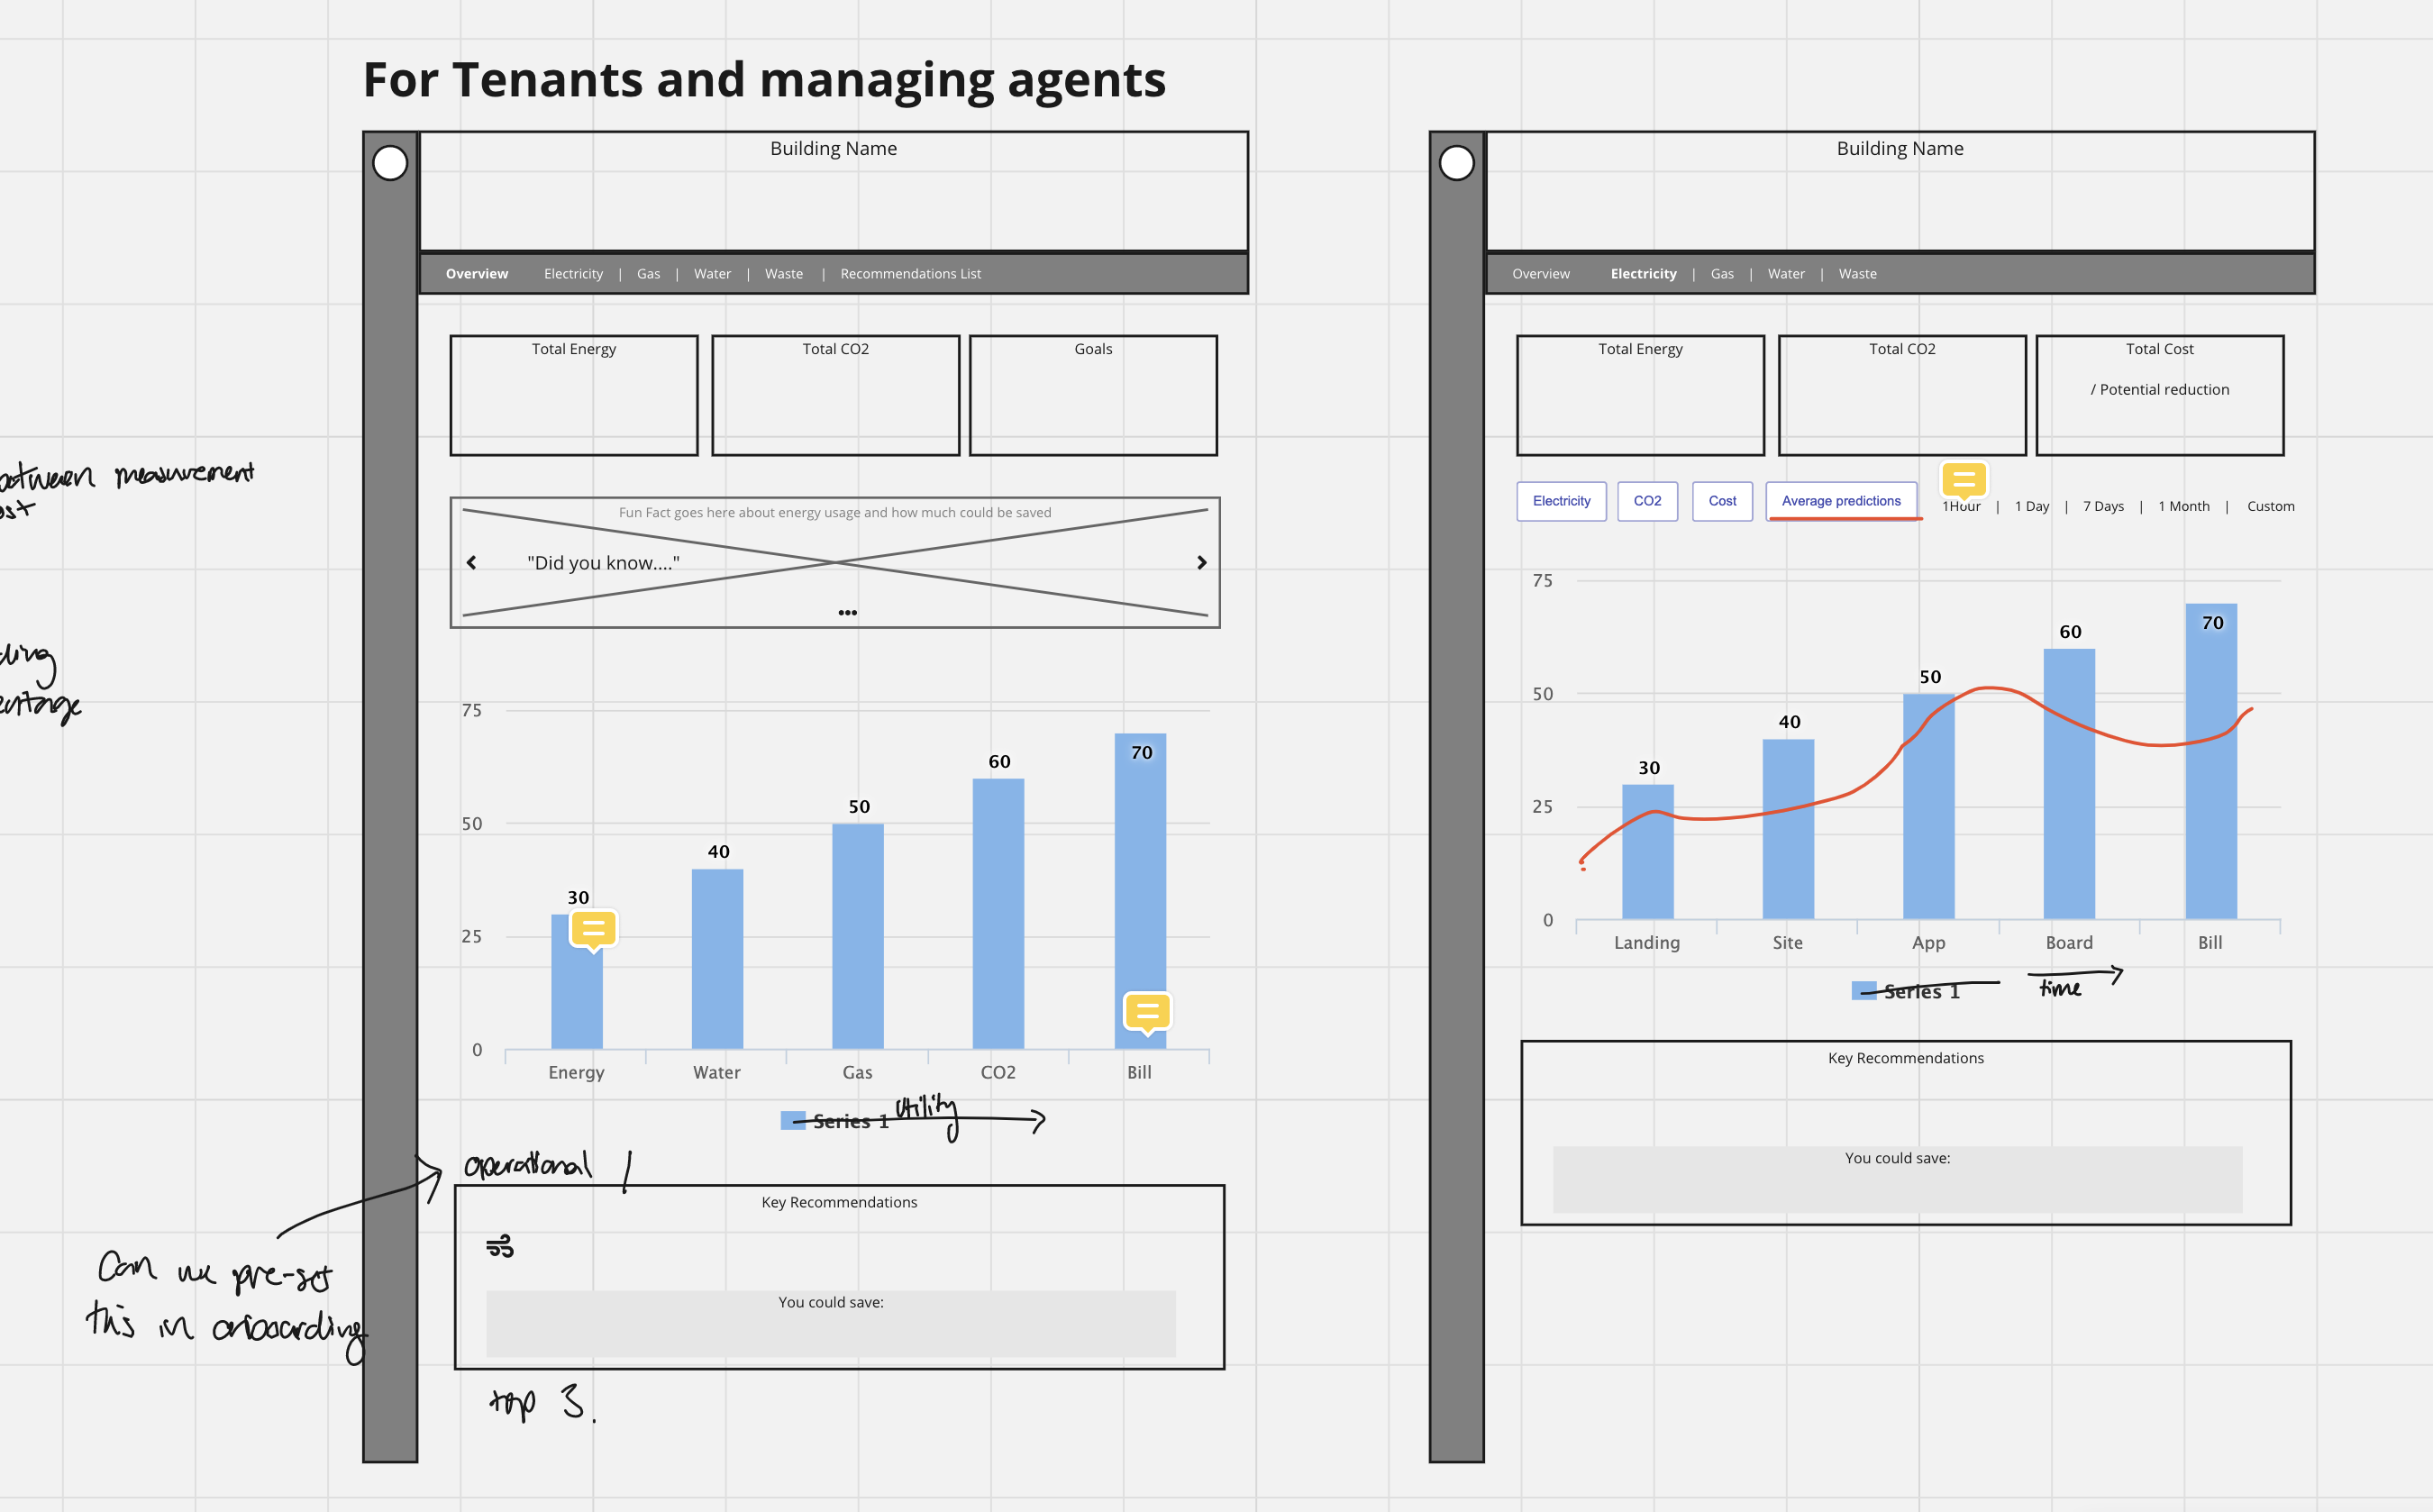Screen dimensions: 2433x1512
Task: Open the Water tab in left wireframe
Action: click(x=712, y=274)
